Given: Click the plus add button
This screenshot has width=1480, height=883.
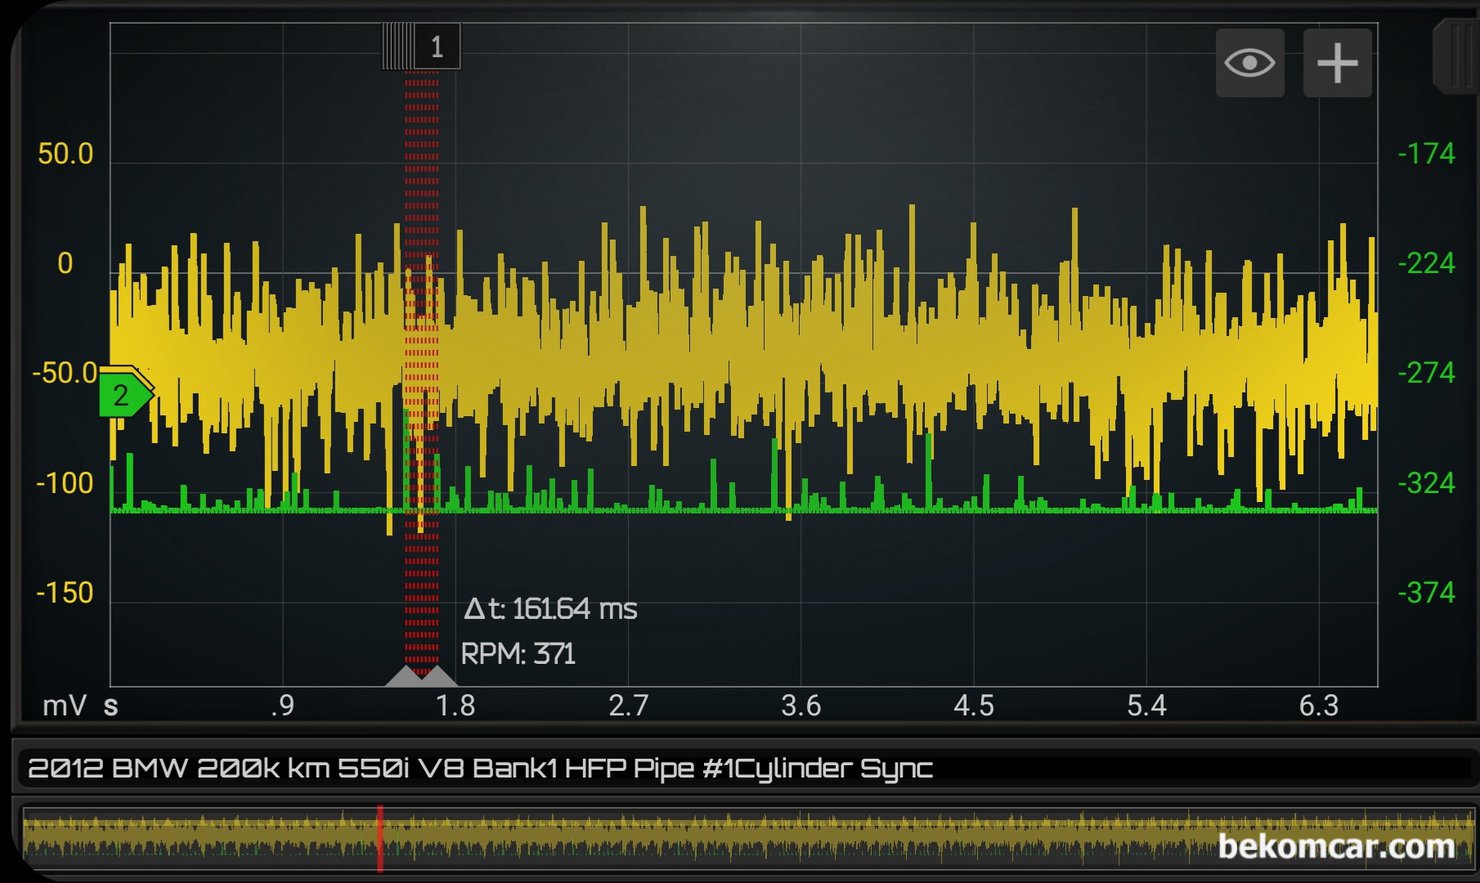Looking at the screenshot, I should pos(1337,63).
